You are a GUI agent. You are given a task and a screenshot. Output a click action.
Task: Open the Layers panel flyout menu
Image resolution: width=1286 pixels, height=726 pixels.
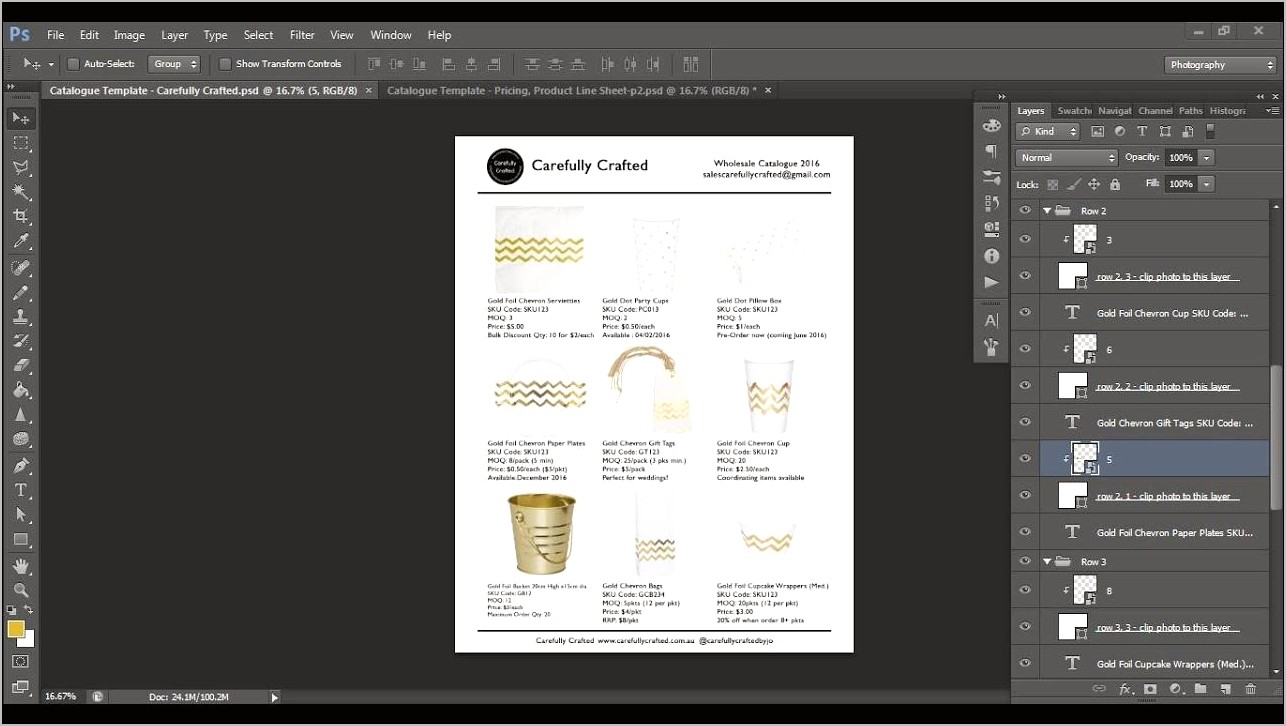tap(1272, 111)
